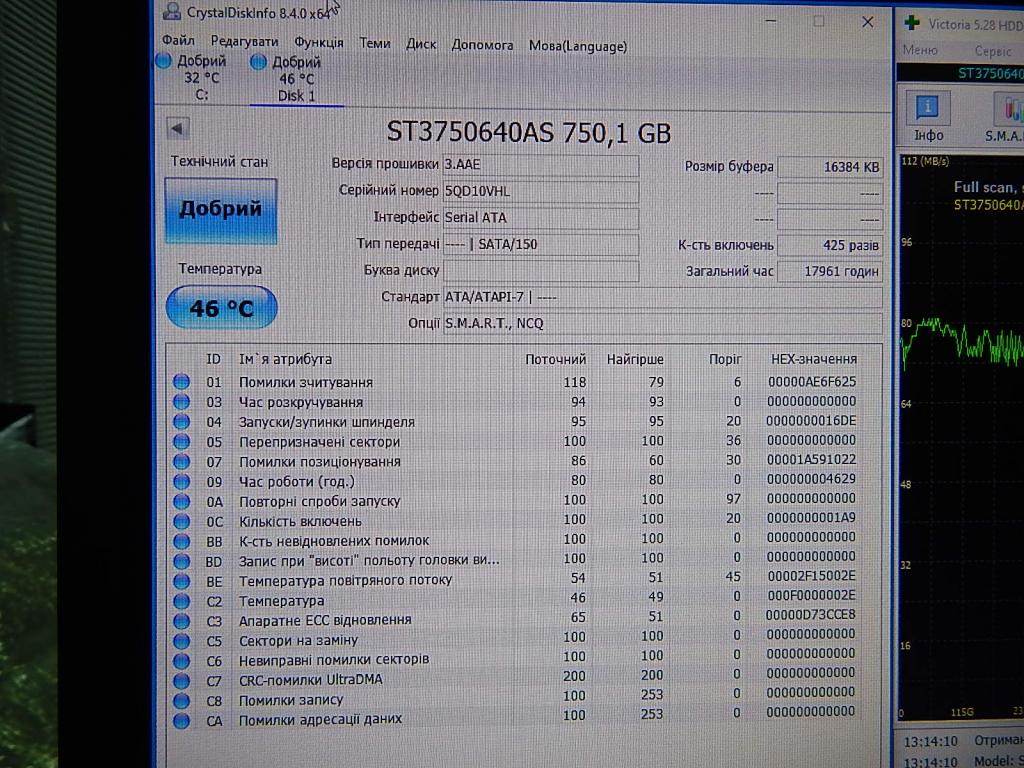Click the Добрий health status button
The width and height of the screenshot is (1024, 768).
pos(221,210)
